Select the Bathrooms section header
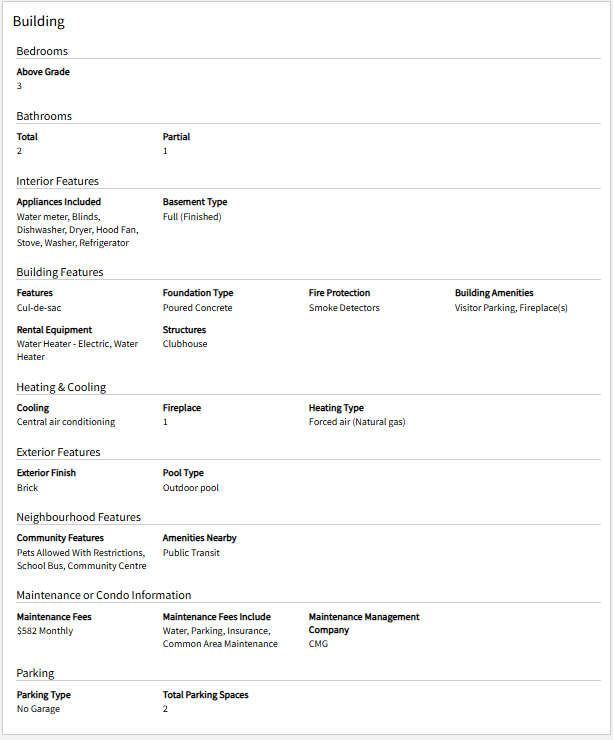 point(44,116)
